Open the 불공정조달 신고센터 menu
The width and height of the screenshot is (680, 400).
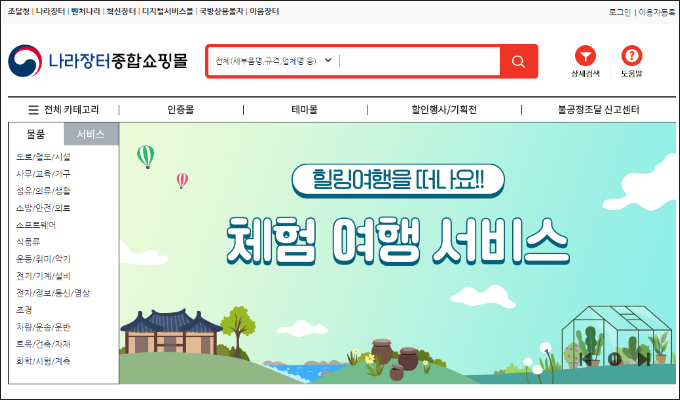[x=598, y=110]
